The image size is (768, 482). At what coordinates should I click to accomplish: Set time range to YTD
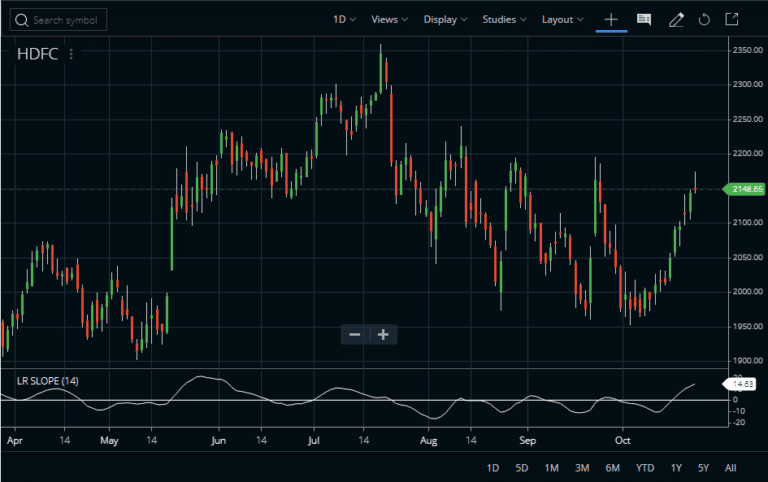click(x=645, y=468)
